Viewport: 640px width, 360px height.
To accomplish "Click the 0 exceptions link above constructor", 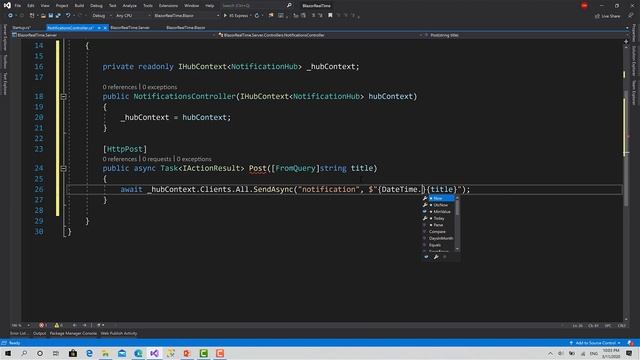I will point(160,87).
